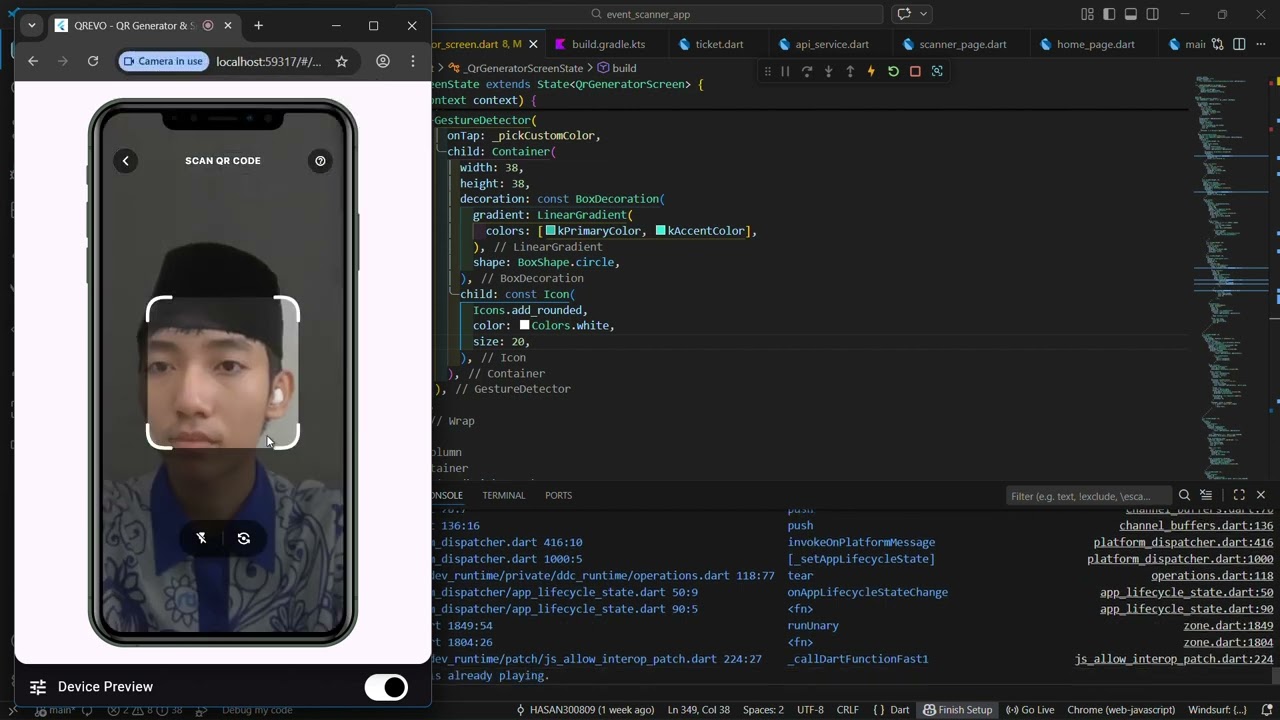
Task: Open zone.dart:1849 link in console
Action: [1228, 626]
